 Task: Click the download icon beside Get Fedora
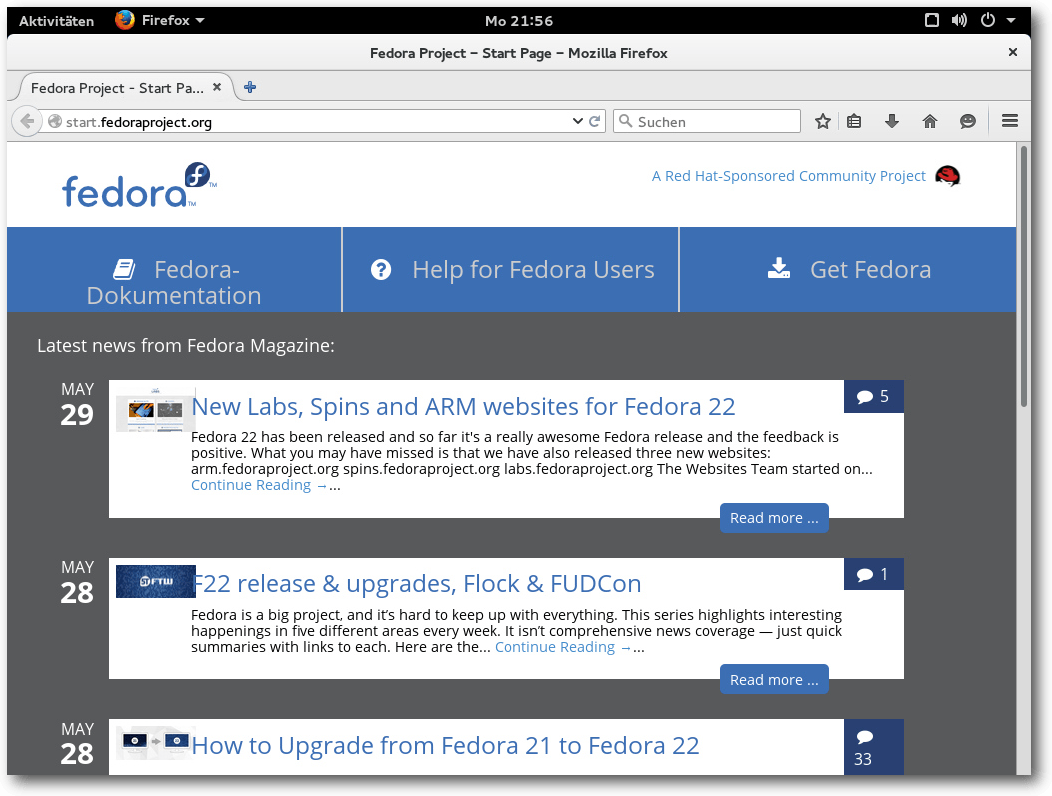(779, 268)
